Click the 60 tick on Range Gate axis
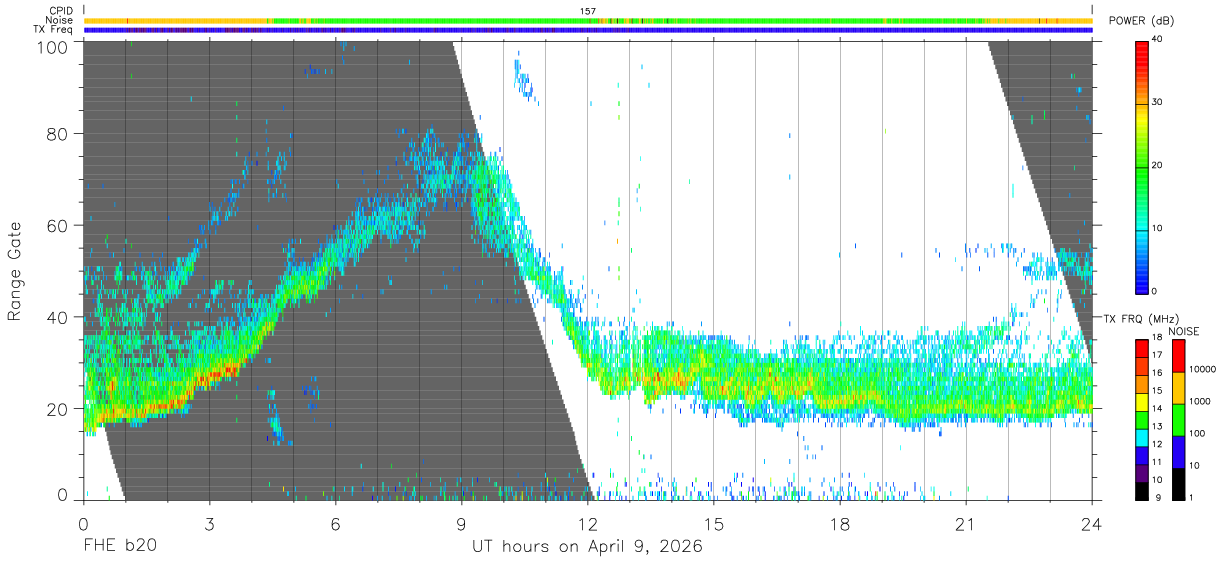This screenshot has width=1228, height=567. pyautogui.click(x=56, y=226)
